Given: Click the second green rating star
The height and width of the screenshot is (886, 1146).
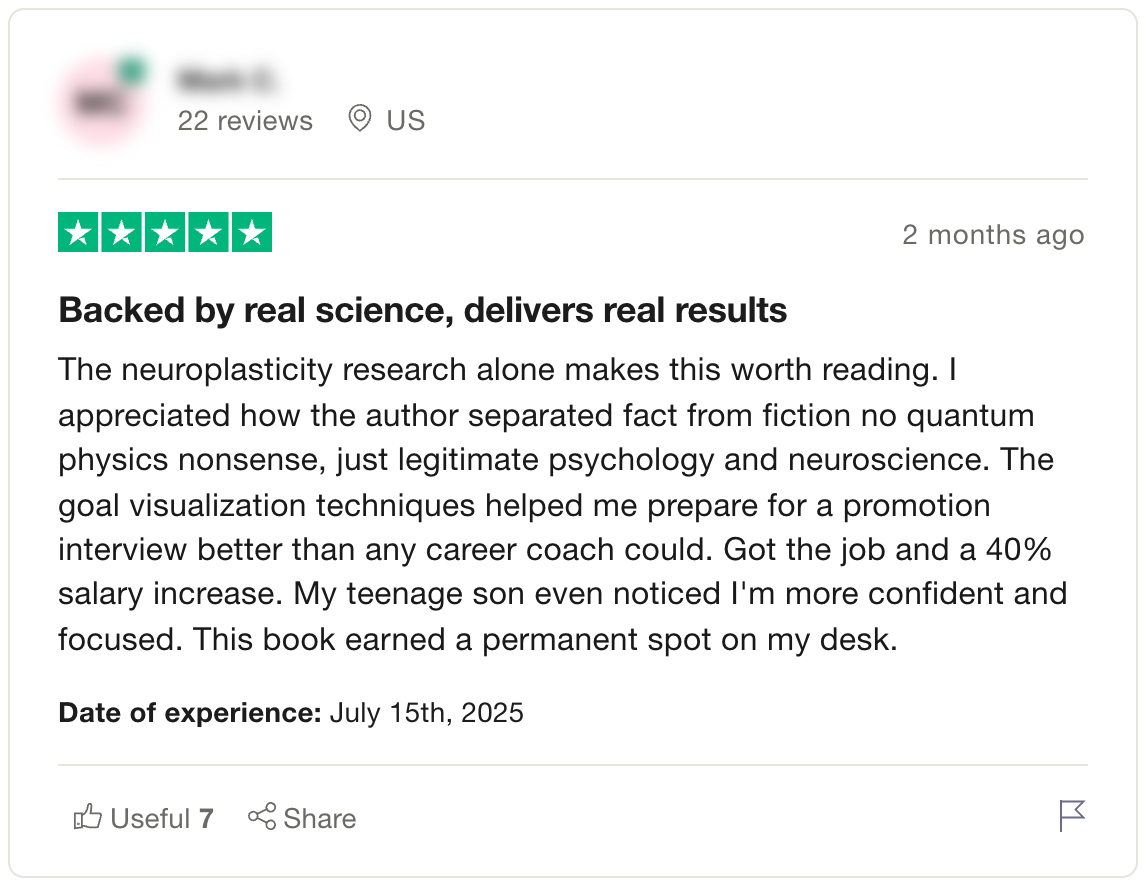Looking at the screenshot, I should pos(122,233).
